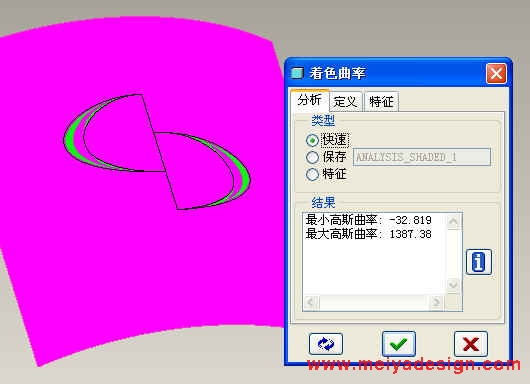Click the results horizontal scroll-right arrow
The width and height of the screenshot is (530, 384).
(x=436, y=302)
